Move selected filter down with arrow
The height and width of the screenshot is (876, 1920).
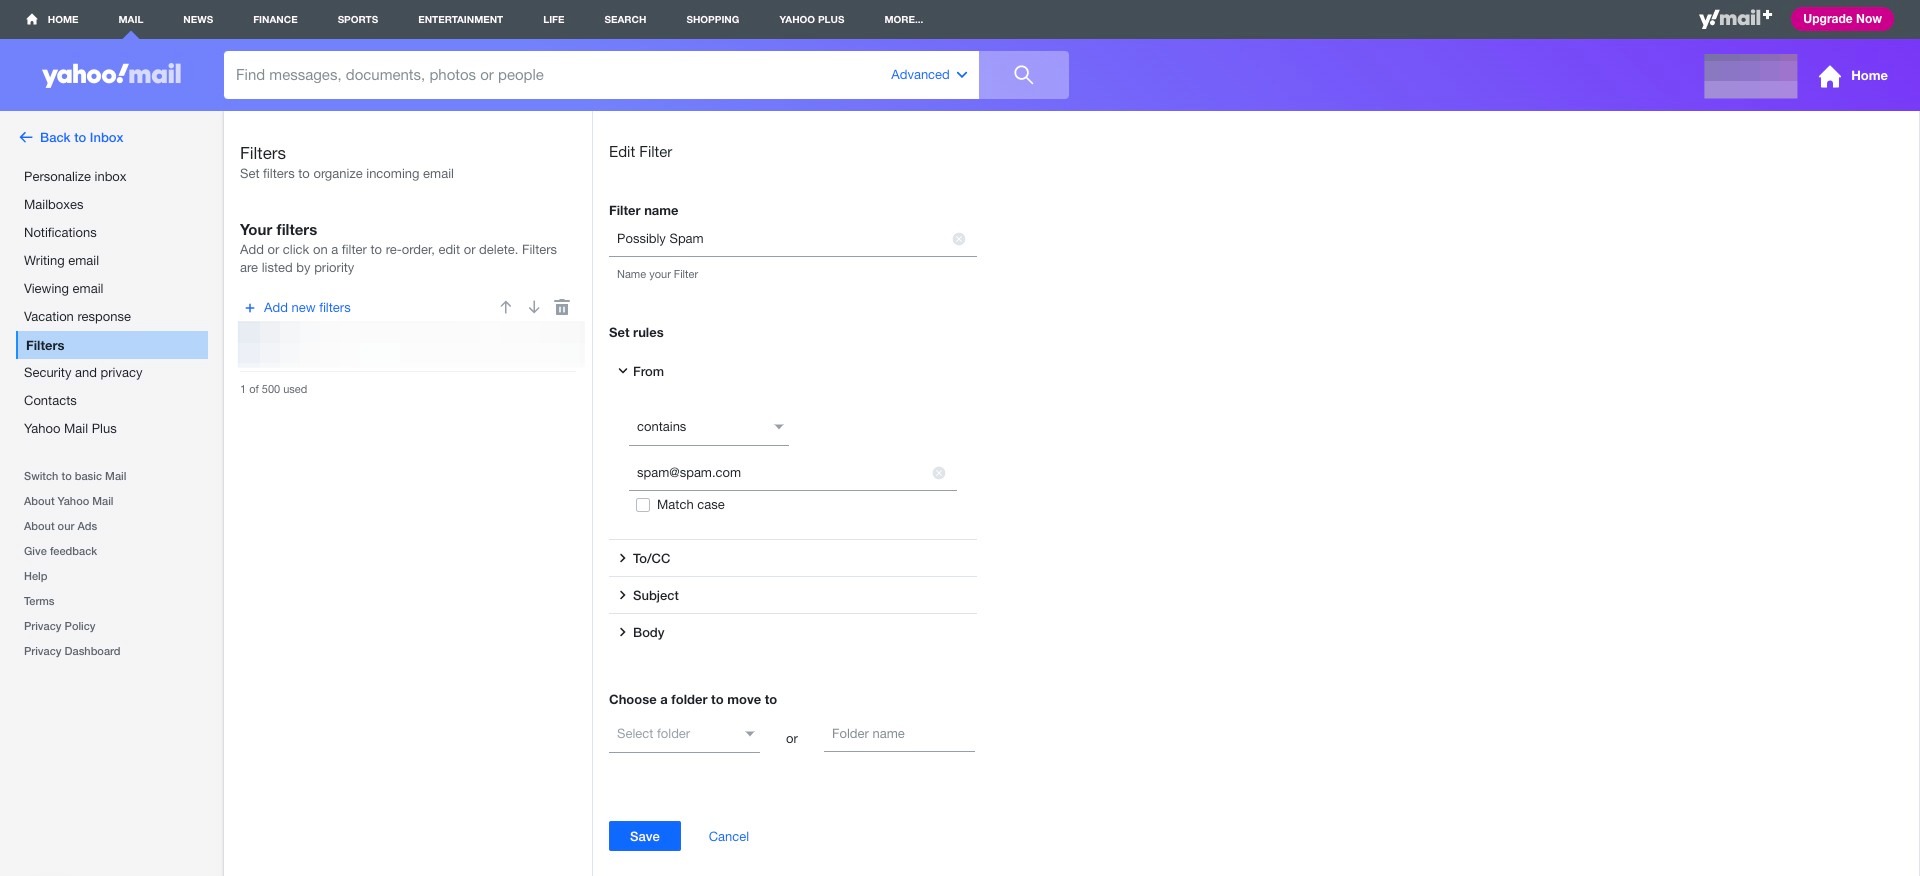coord(534,307)
